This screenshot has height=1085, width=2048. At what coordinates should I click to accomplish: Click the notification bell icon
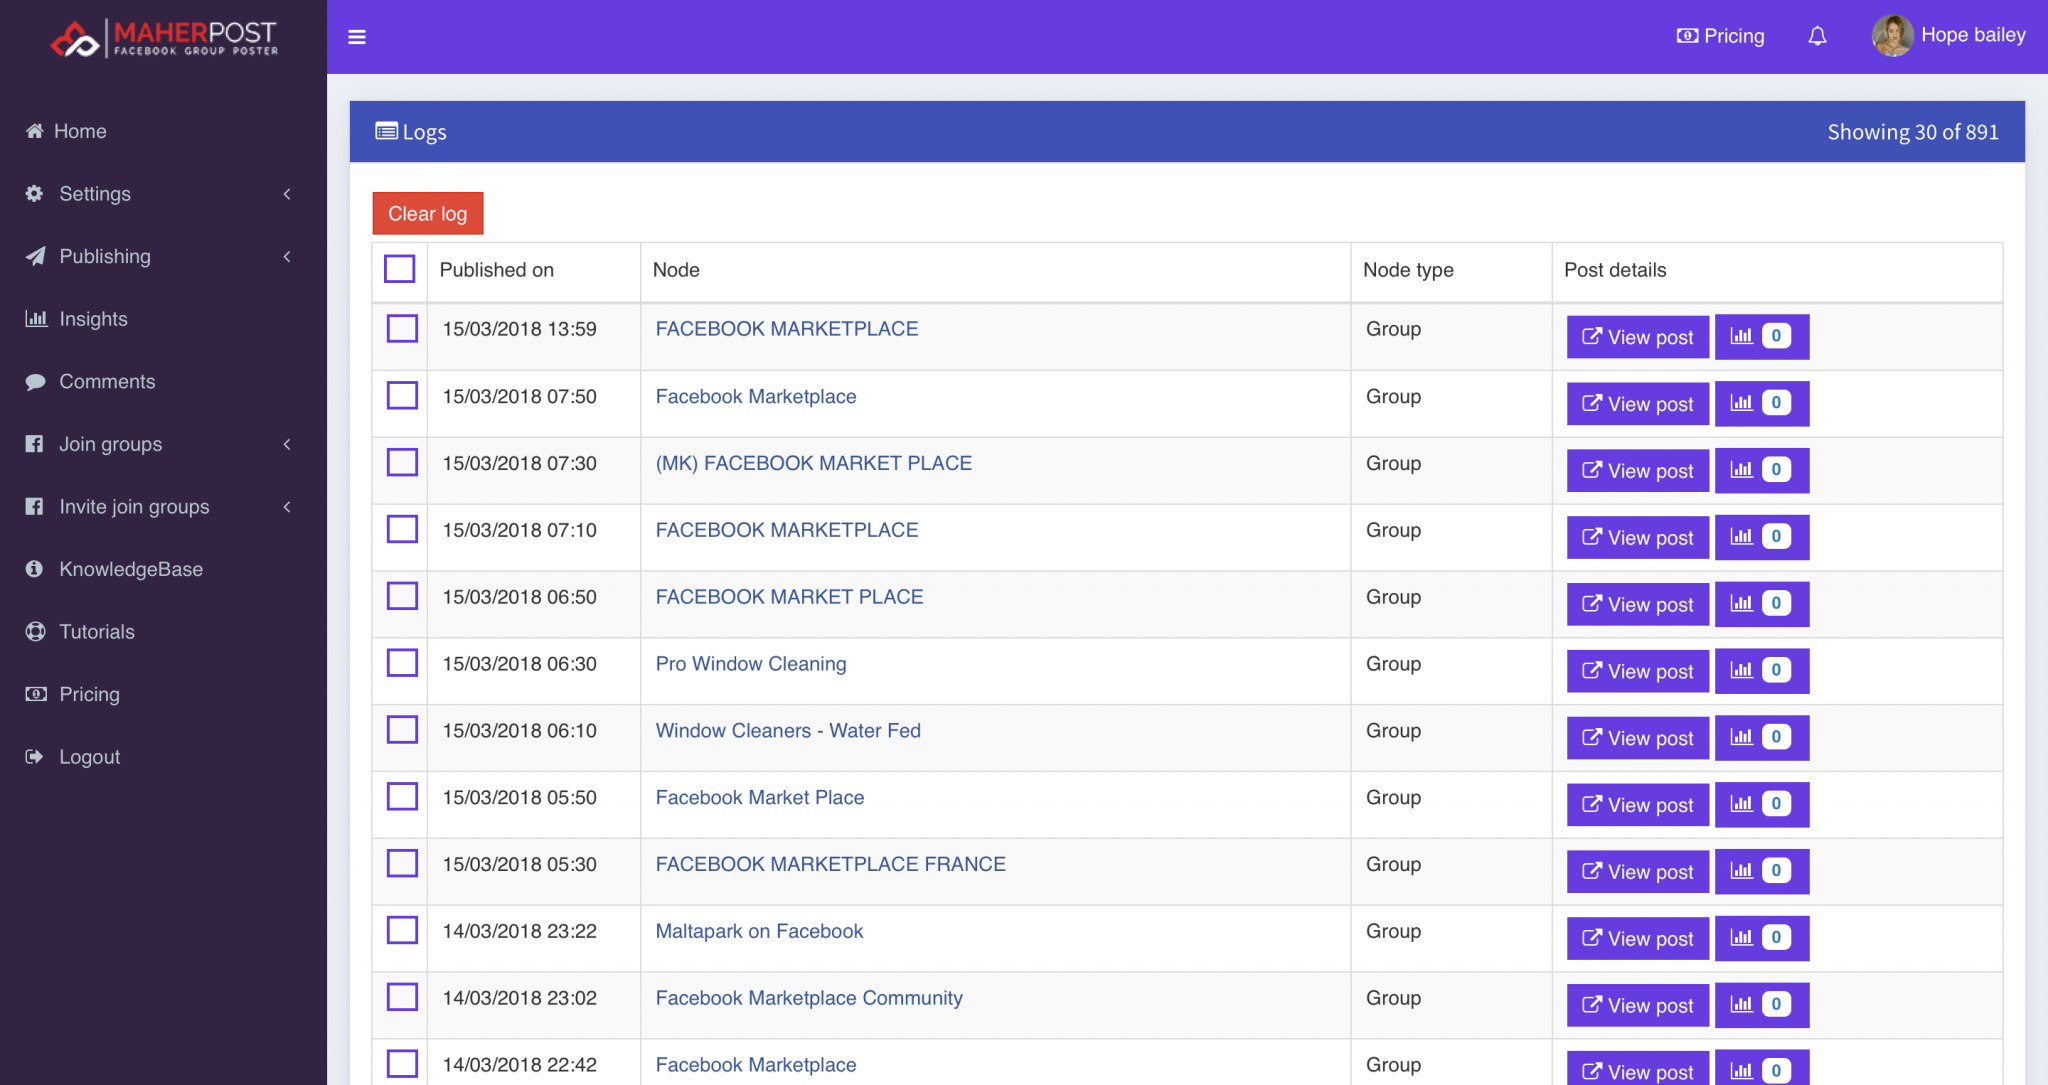[x=1817, y=35]
